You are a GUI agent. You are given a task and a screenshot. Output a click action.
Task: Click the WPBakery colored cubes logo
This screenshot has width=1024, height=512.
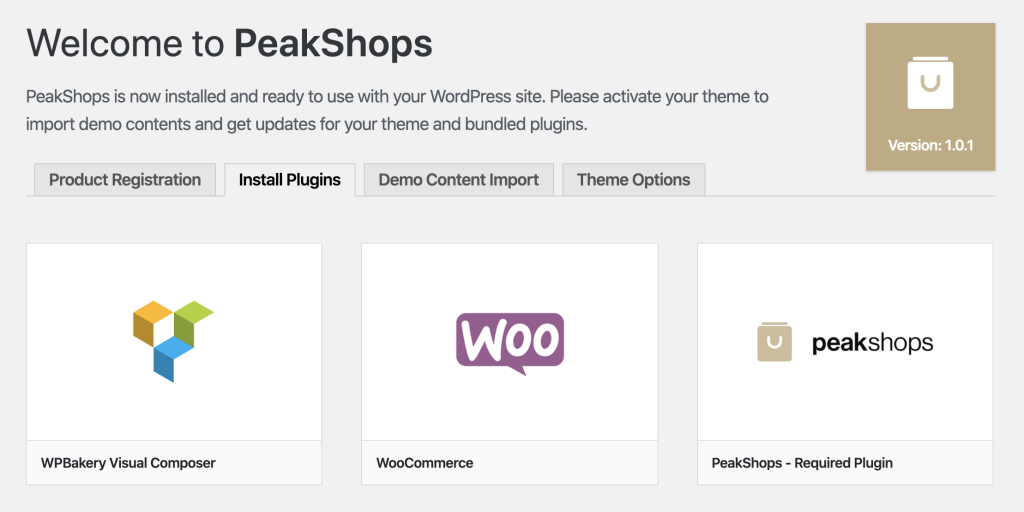[x=173, y=340]
